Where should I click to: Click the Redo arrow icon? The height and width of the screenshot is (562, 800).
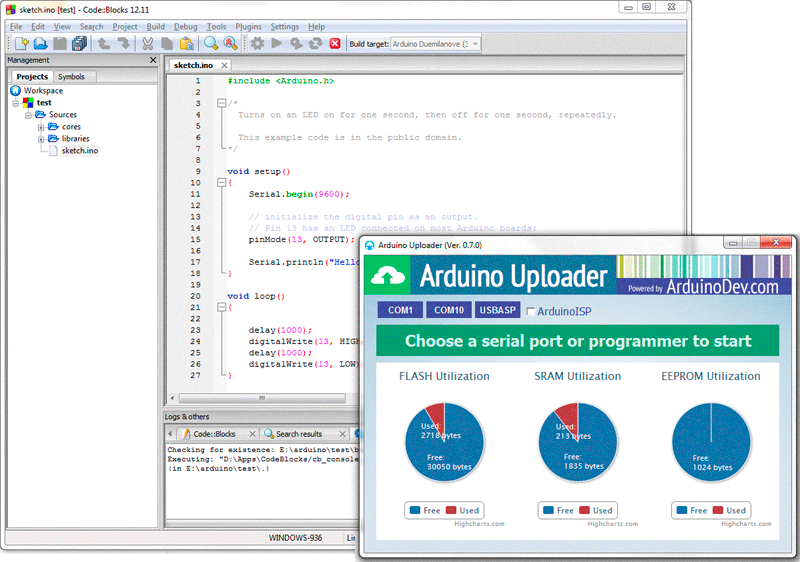(123, 44)
